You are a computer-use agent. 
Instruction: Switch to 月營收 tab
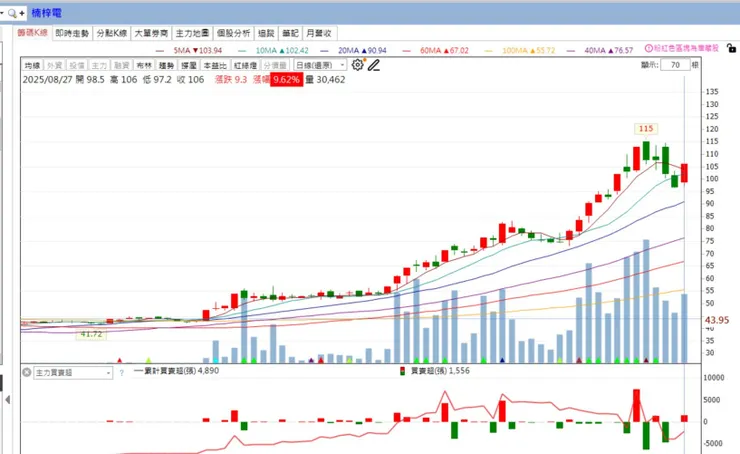(x=319, y=33)
